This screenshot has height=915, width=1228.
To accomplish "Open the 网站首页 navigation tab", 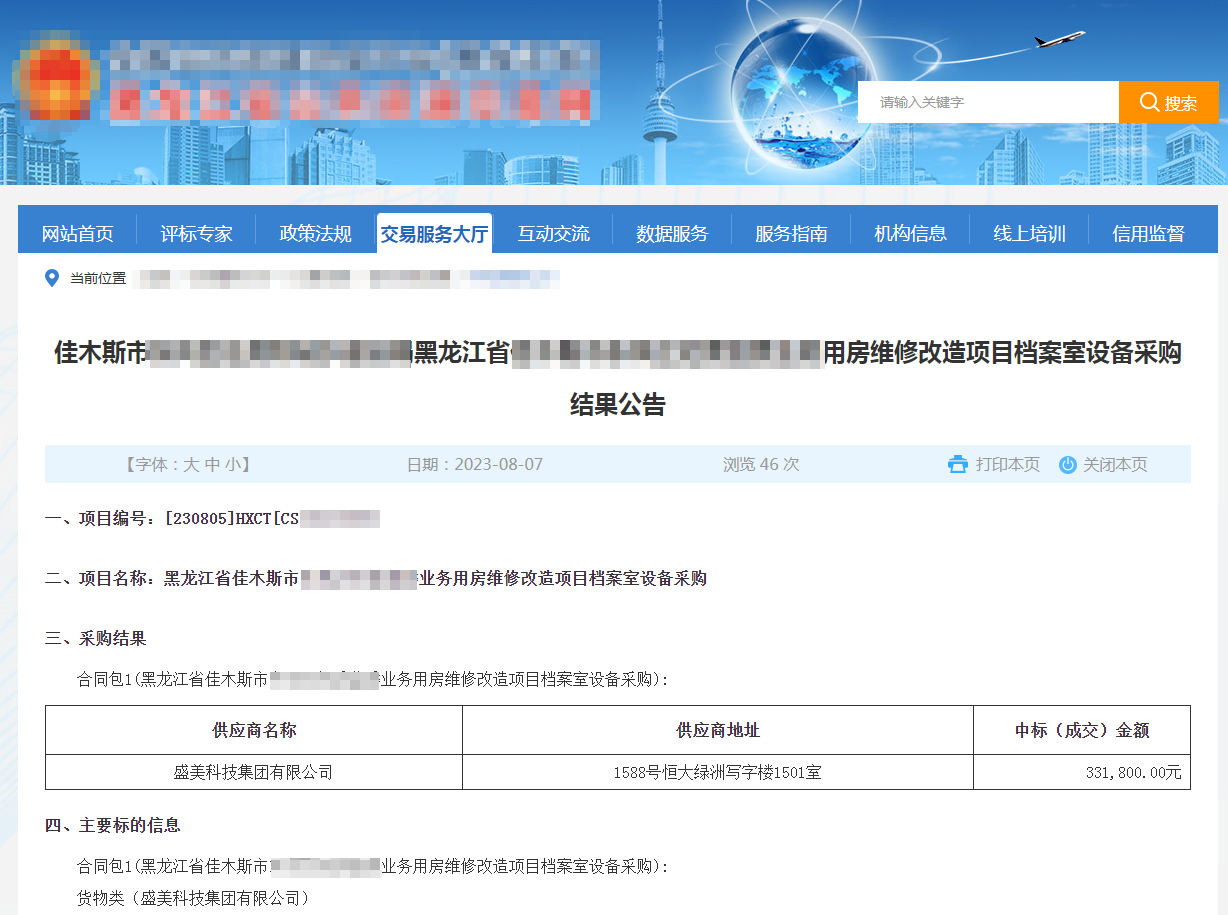I will tap(77, 234).
